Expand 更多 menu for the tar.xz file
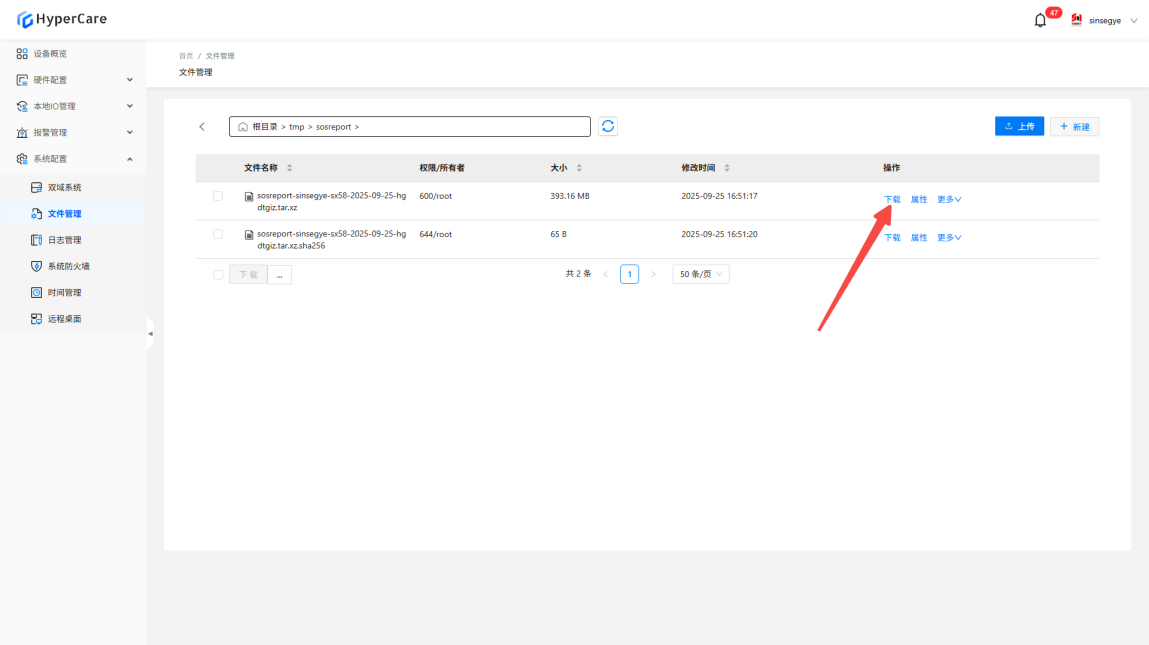Viewport: 1149px width, 645px height. click(949, 199)
